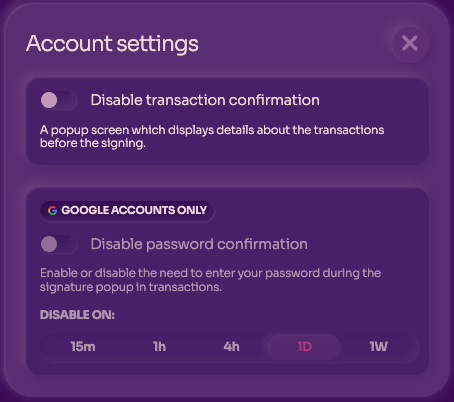Viewport: 454px width, 402px height.
Task: Set password disable period to one week
Action: point(378,347)
